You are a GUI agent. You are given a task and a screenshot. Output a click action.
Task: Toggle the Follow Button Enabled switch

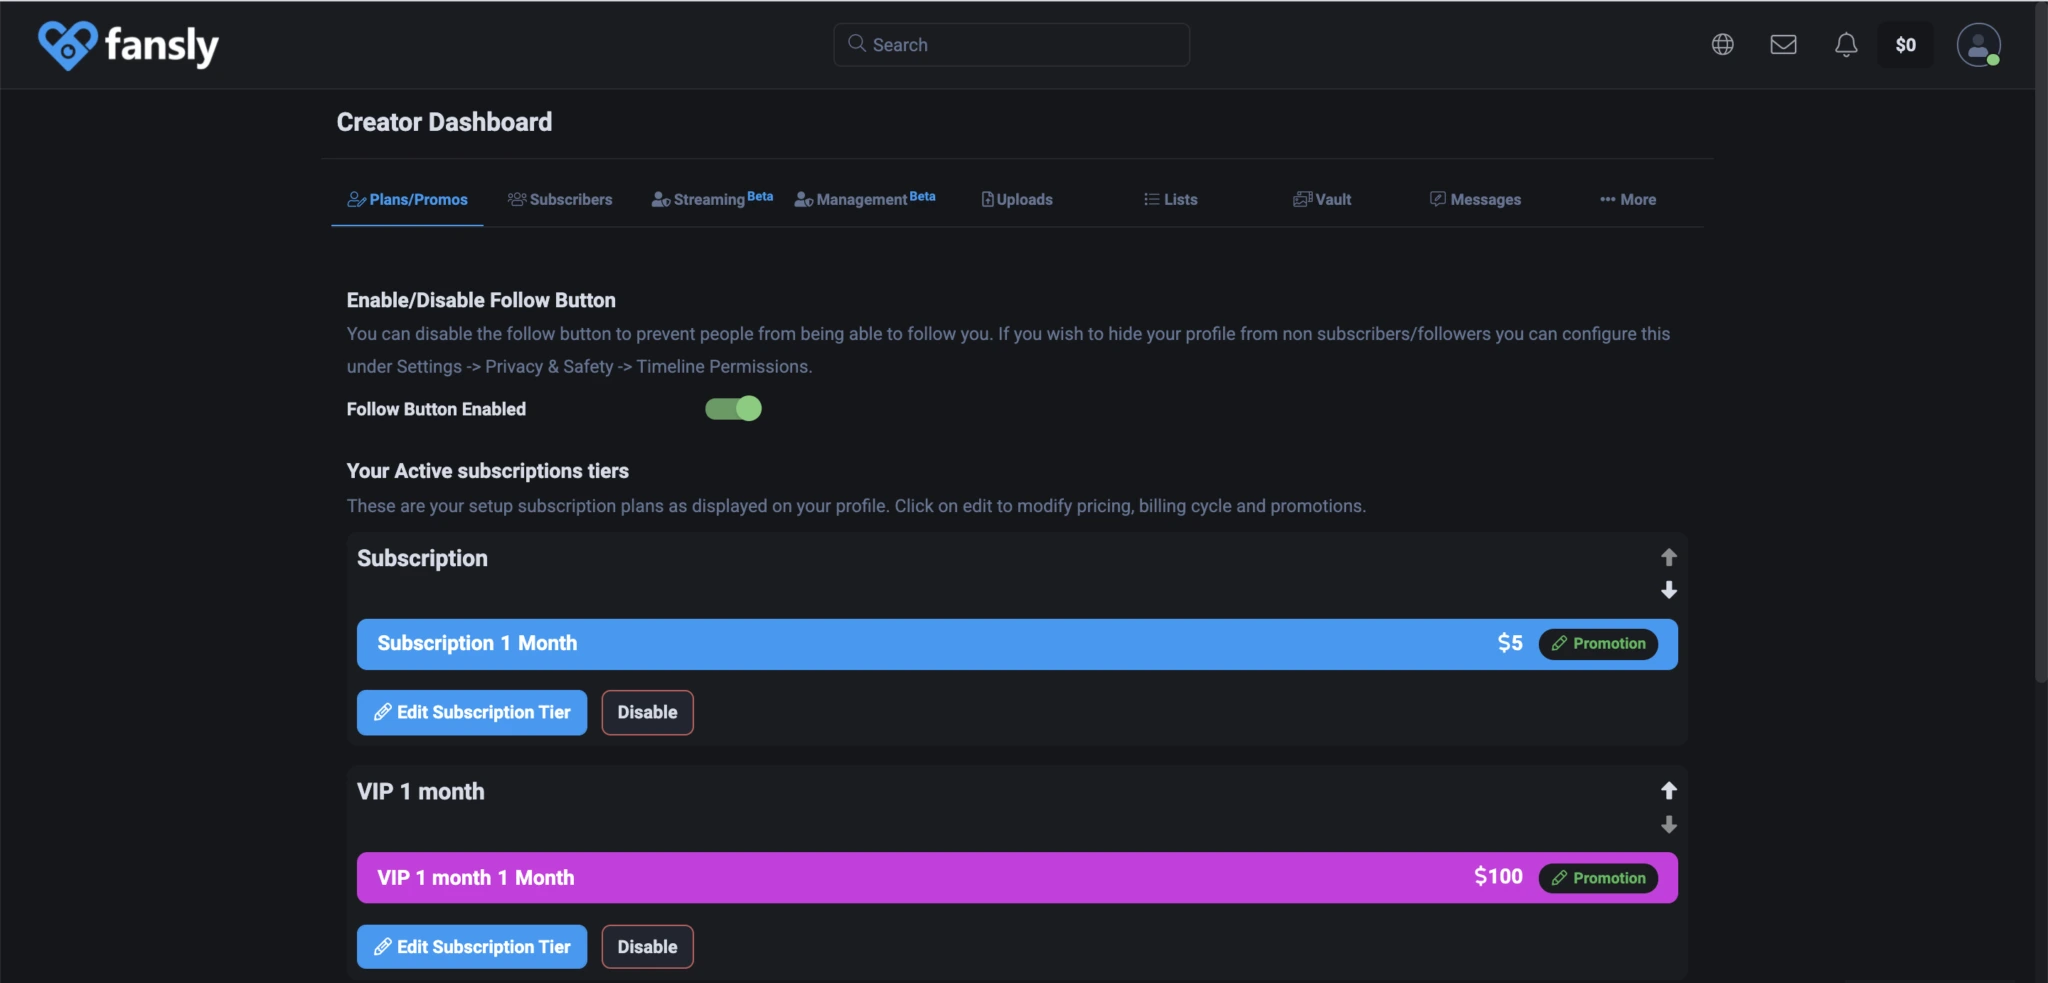click(733, 409)
